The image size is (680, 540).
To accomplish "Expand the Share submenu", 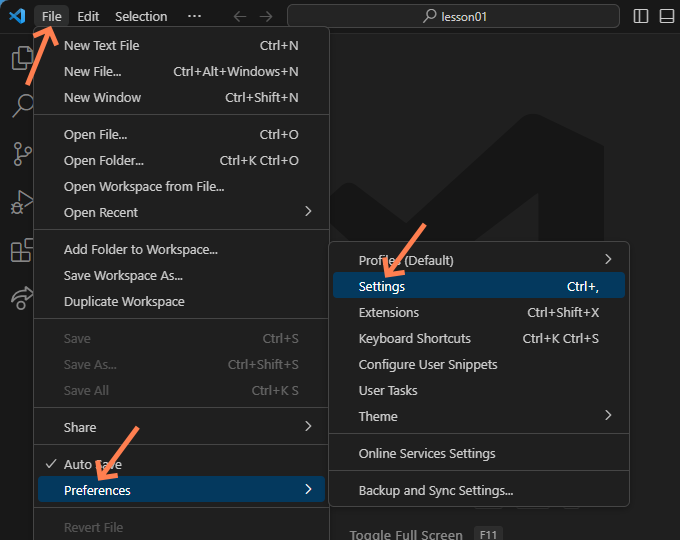I will click(x=181, y=427).
